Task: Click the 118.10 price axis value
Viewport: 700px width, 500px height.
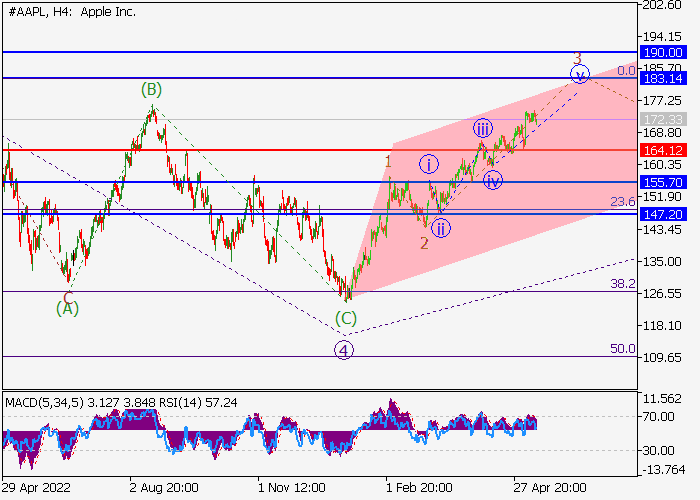Action: [x=662, y=326]
